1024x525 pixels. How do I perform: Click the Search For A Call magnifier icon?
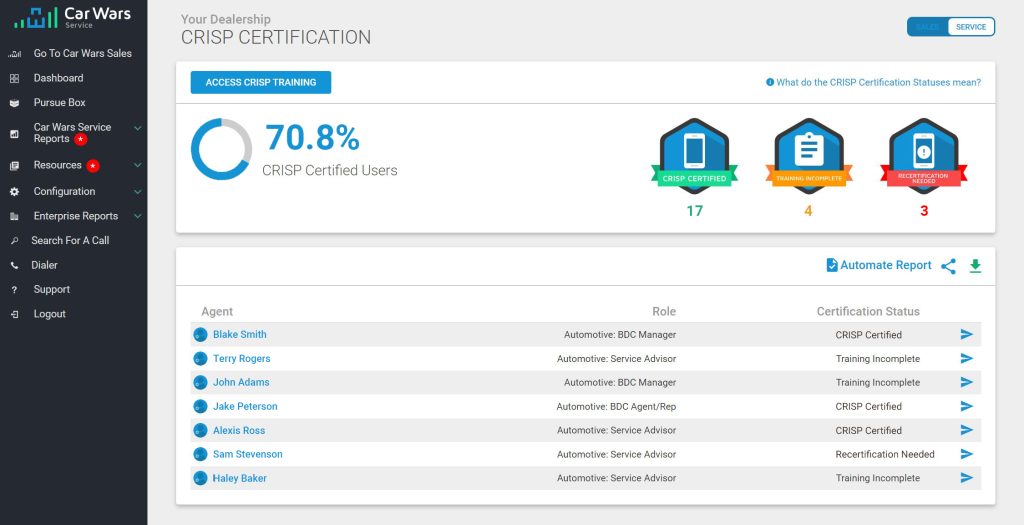coord(14,241)
